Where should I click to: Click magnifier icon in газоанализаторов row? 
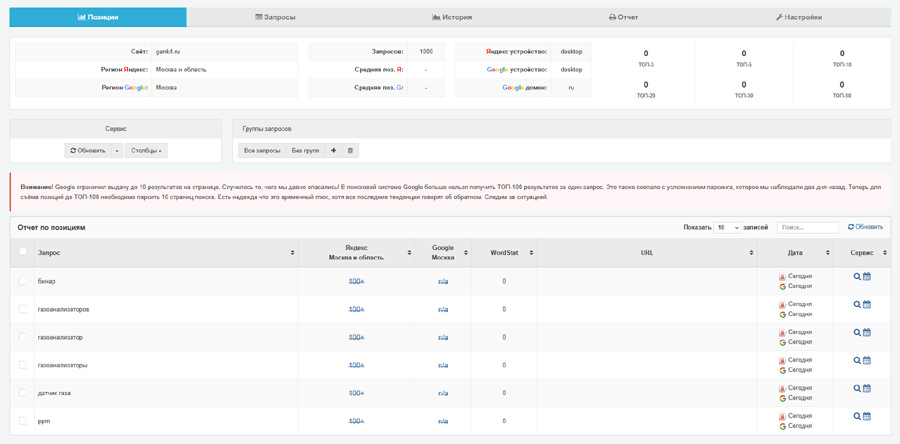[857, 304]
